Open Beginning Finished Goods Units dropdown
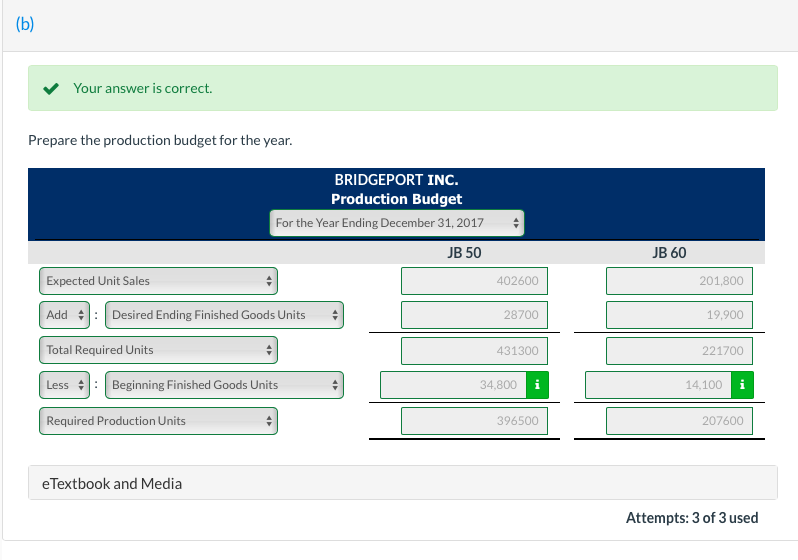The image size is (798, 560). coord(224,385)
